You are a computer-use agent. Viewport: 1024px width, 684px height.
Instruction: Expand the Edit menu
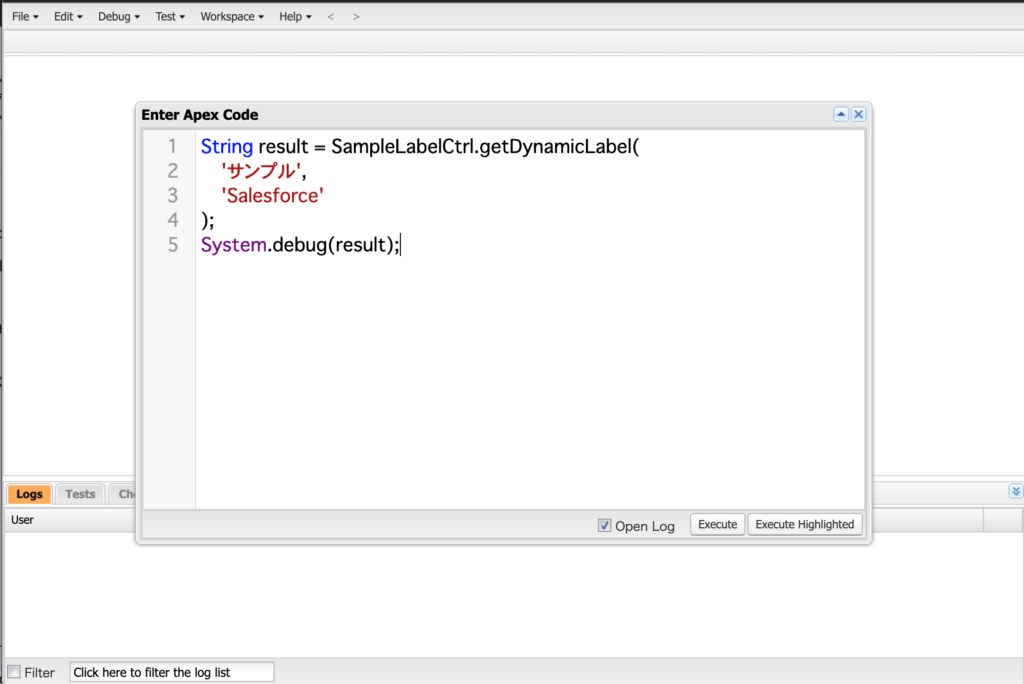click(x=68, y=17)
